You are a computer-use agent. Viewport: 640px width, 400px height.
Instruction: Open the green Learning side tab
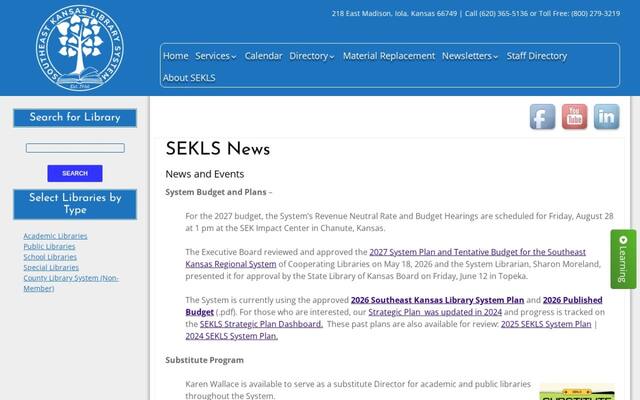click(x=623, y=259)
